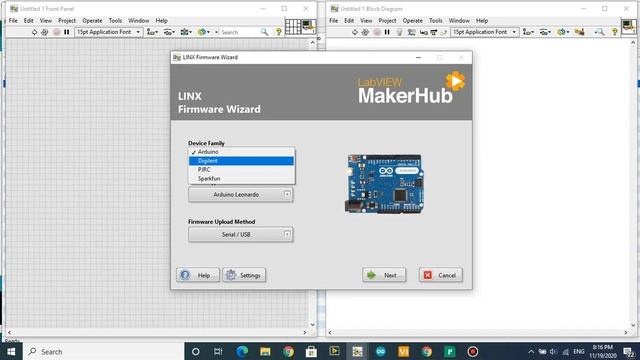
Task: Open Microsoft Edge from taskbar
Action: pos(242,351)
